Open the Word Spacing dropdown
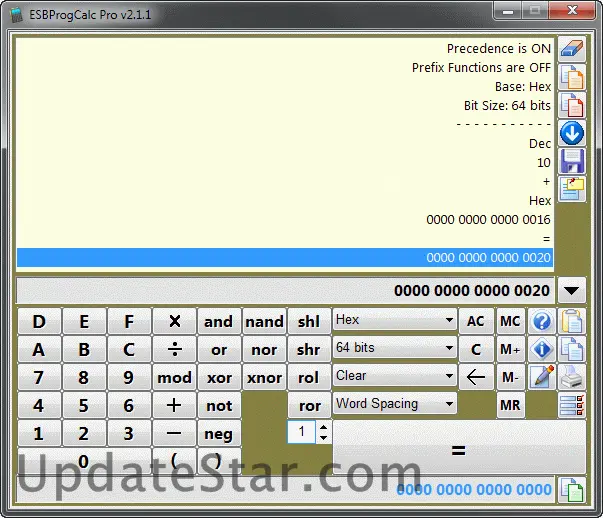Viewport: 603px width, 518px height. click(395, 403)
